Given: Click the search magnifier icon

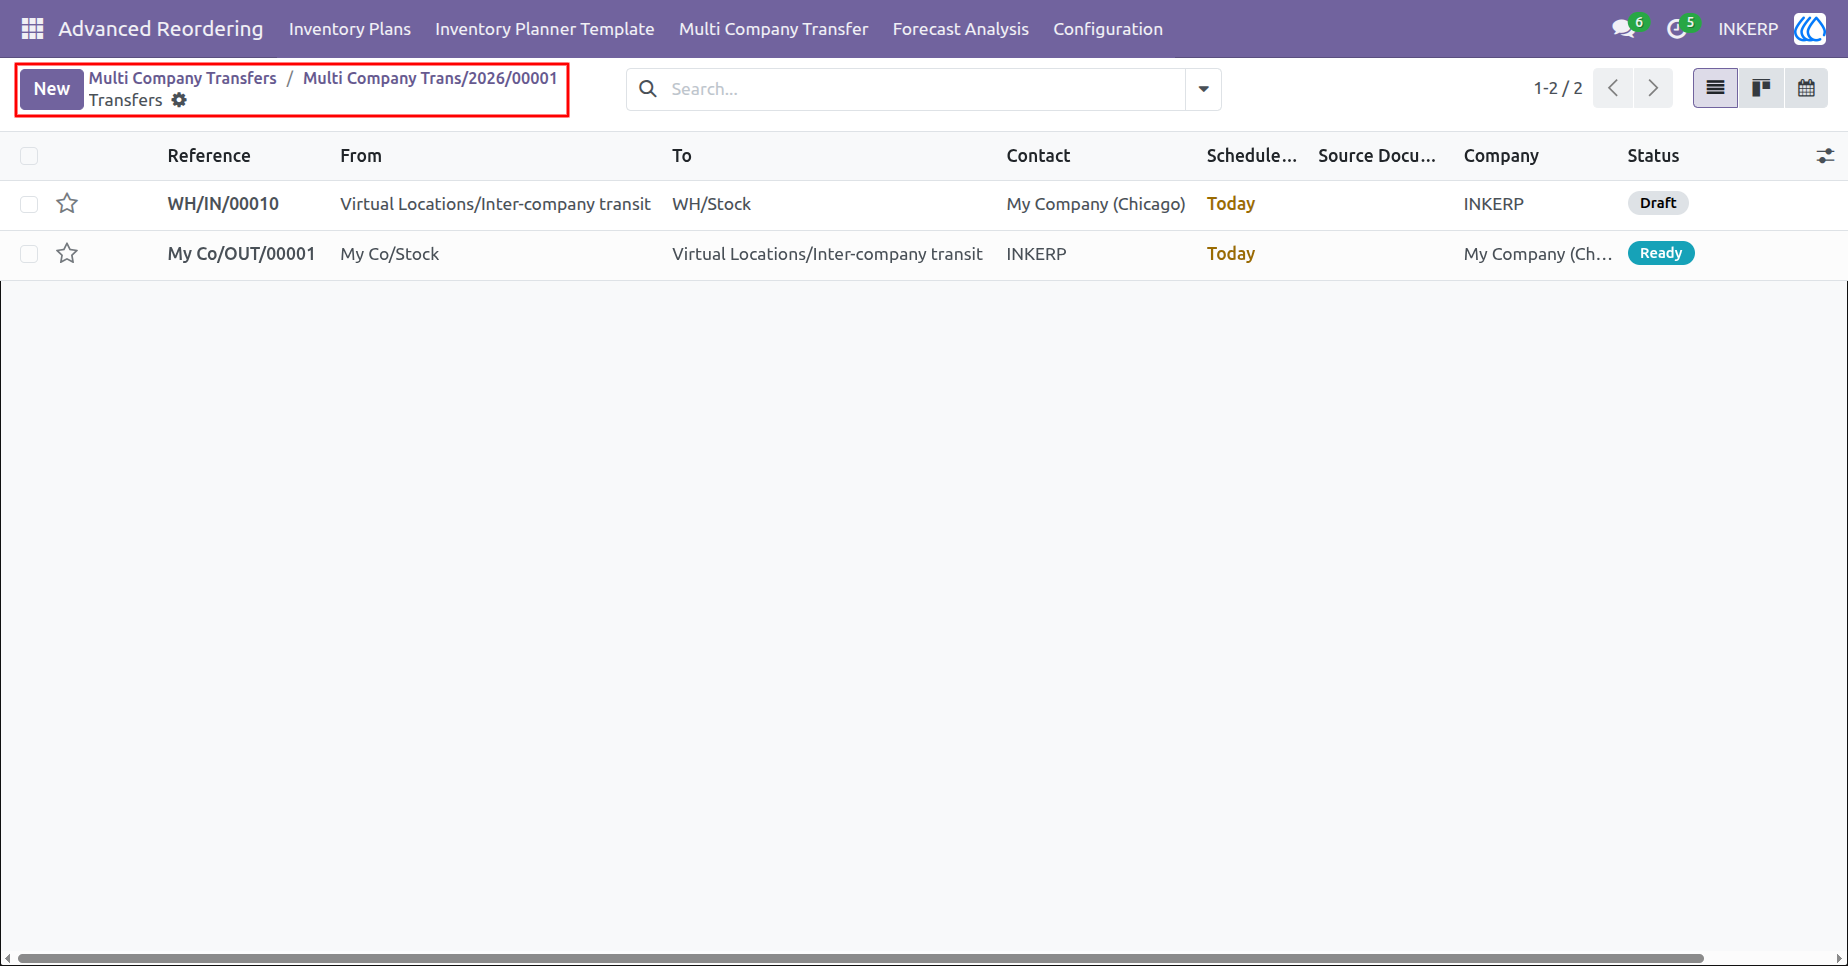Looking at the screenshot, I should click(x=648, y=89).
